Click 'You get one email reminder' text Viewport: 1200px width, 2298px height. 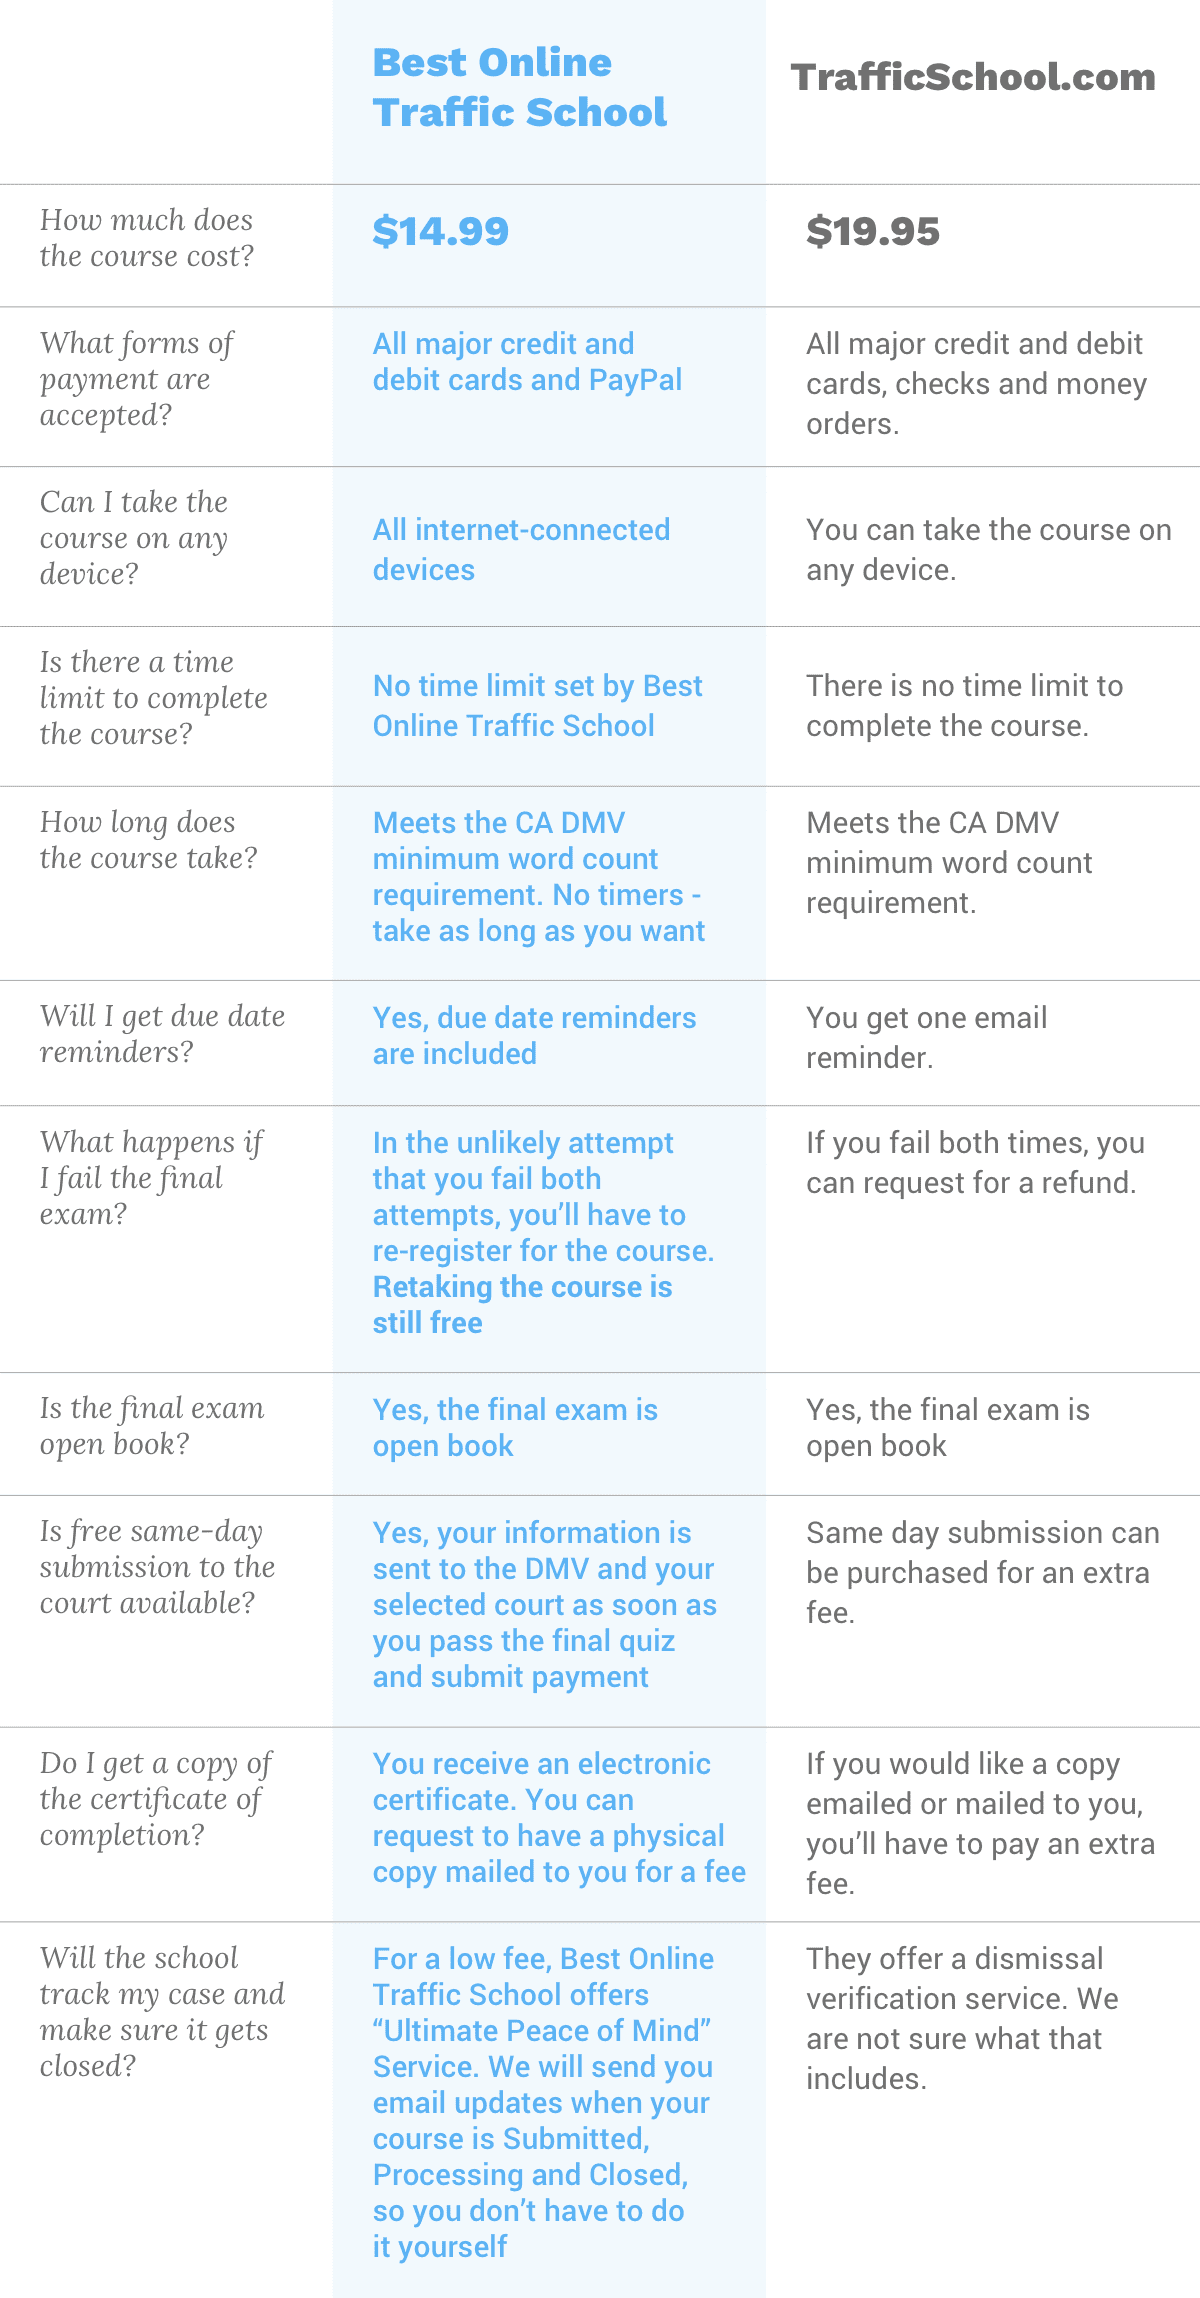point(927,1037)
